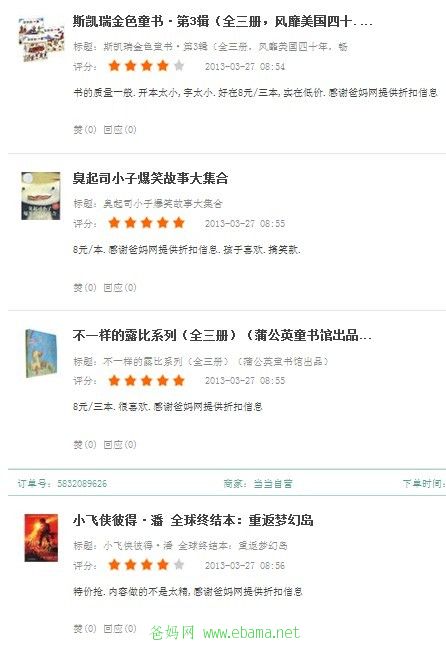Open the 斯凯瑞金色童书 book cover thumbnail
446x645 pixels.
coord(41,39)
